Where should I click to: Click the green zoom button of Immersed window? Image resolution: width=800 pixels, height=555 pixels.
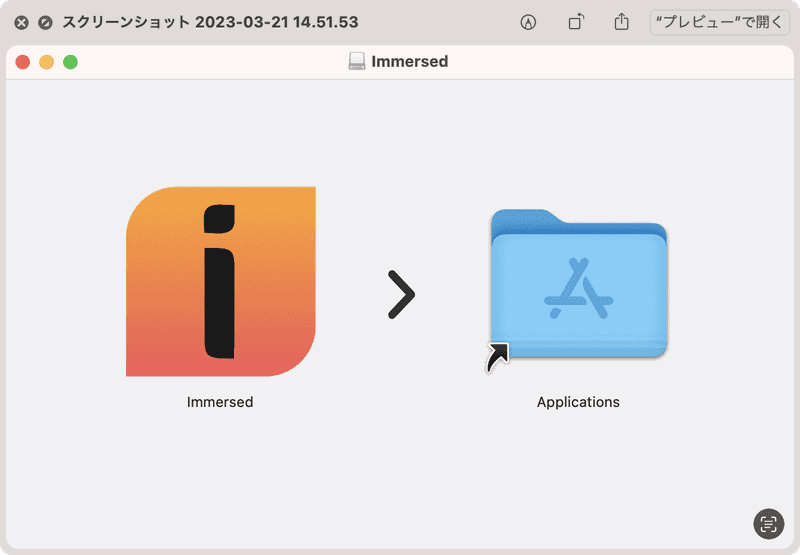70,62
